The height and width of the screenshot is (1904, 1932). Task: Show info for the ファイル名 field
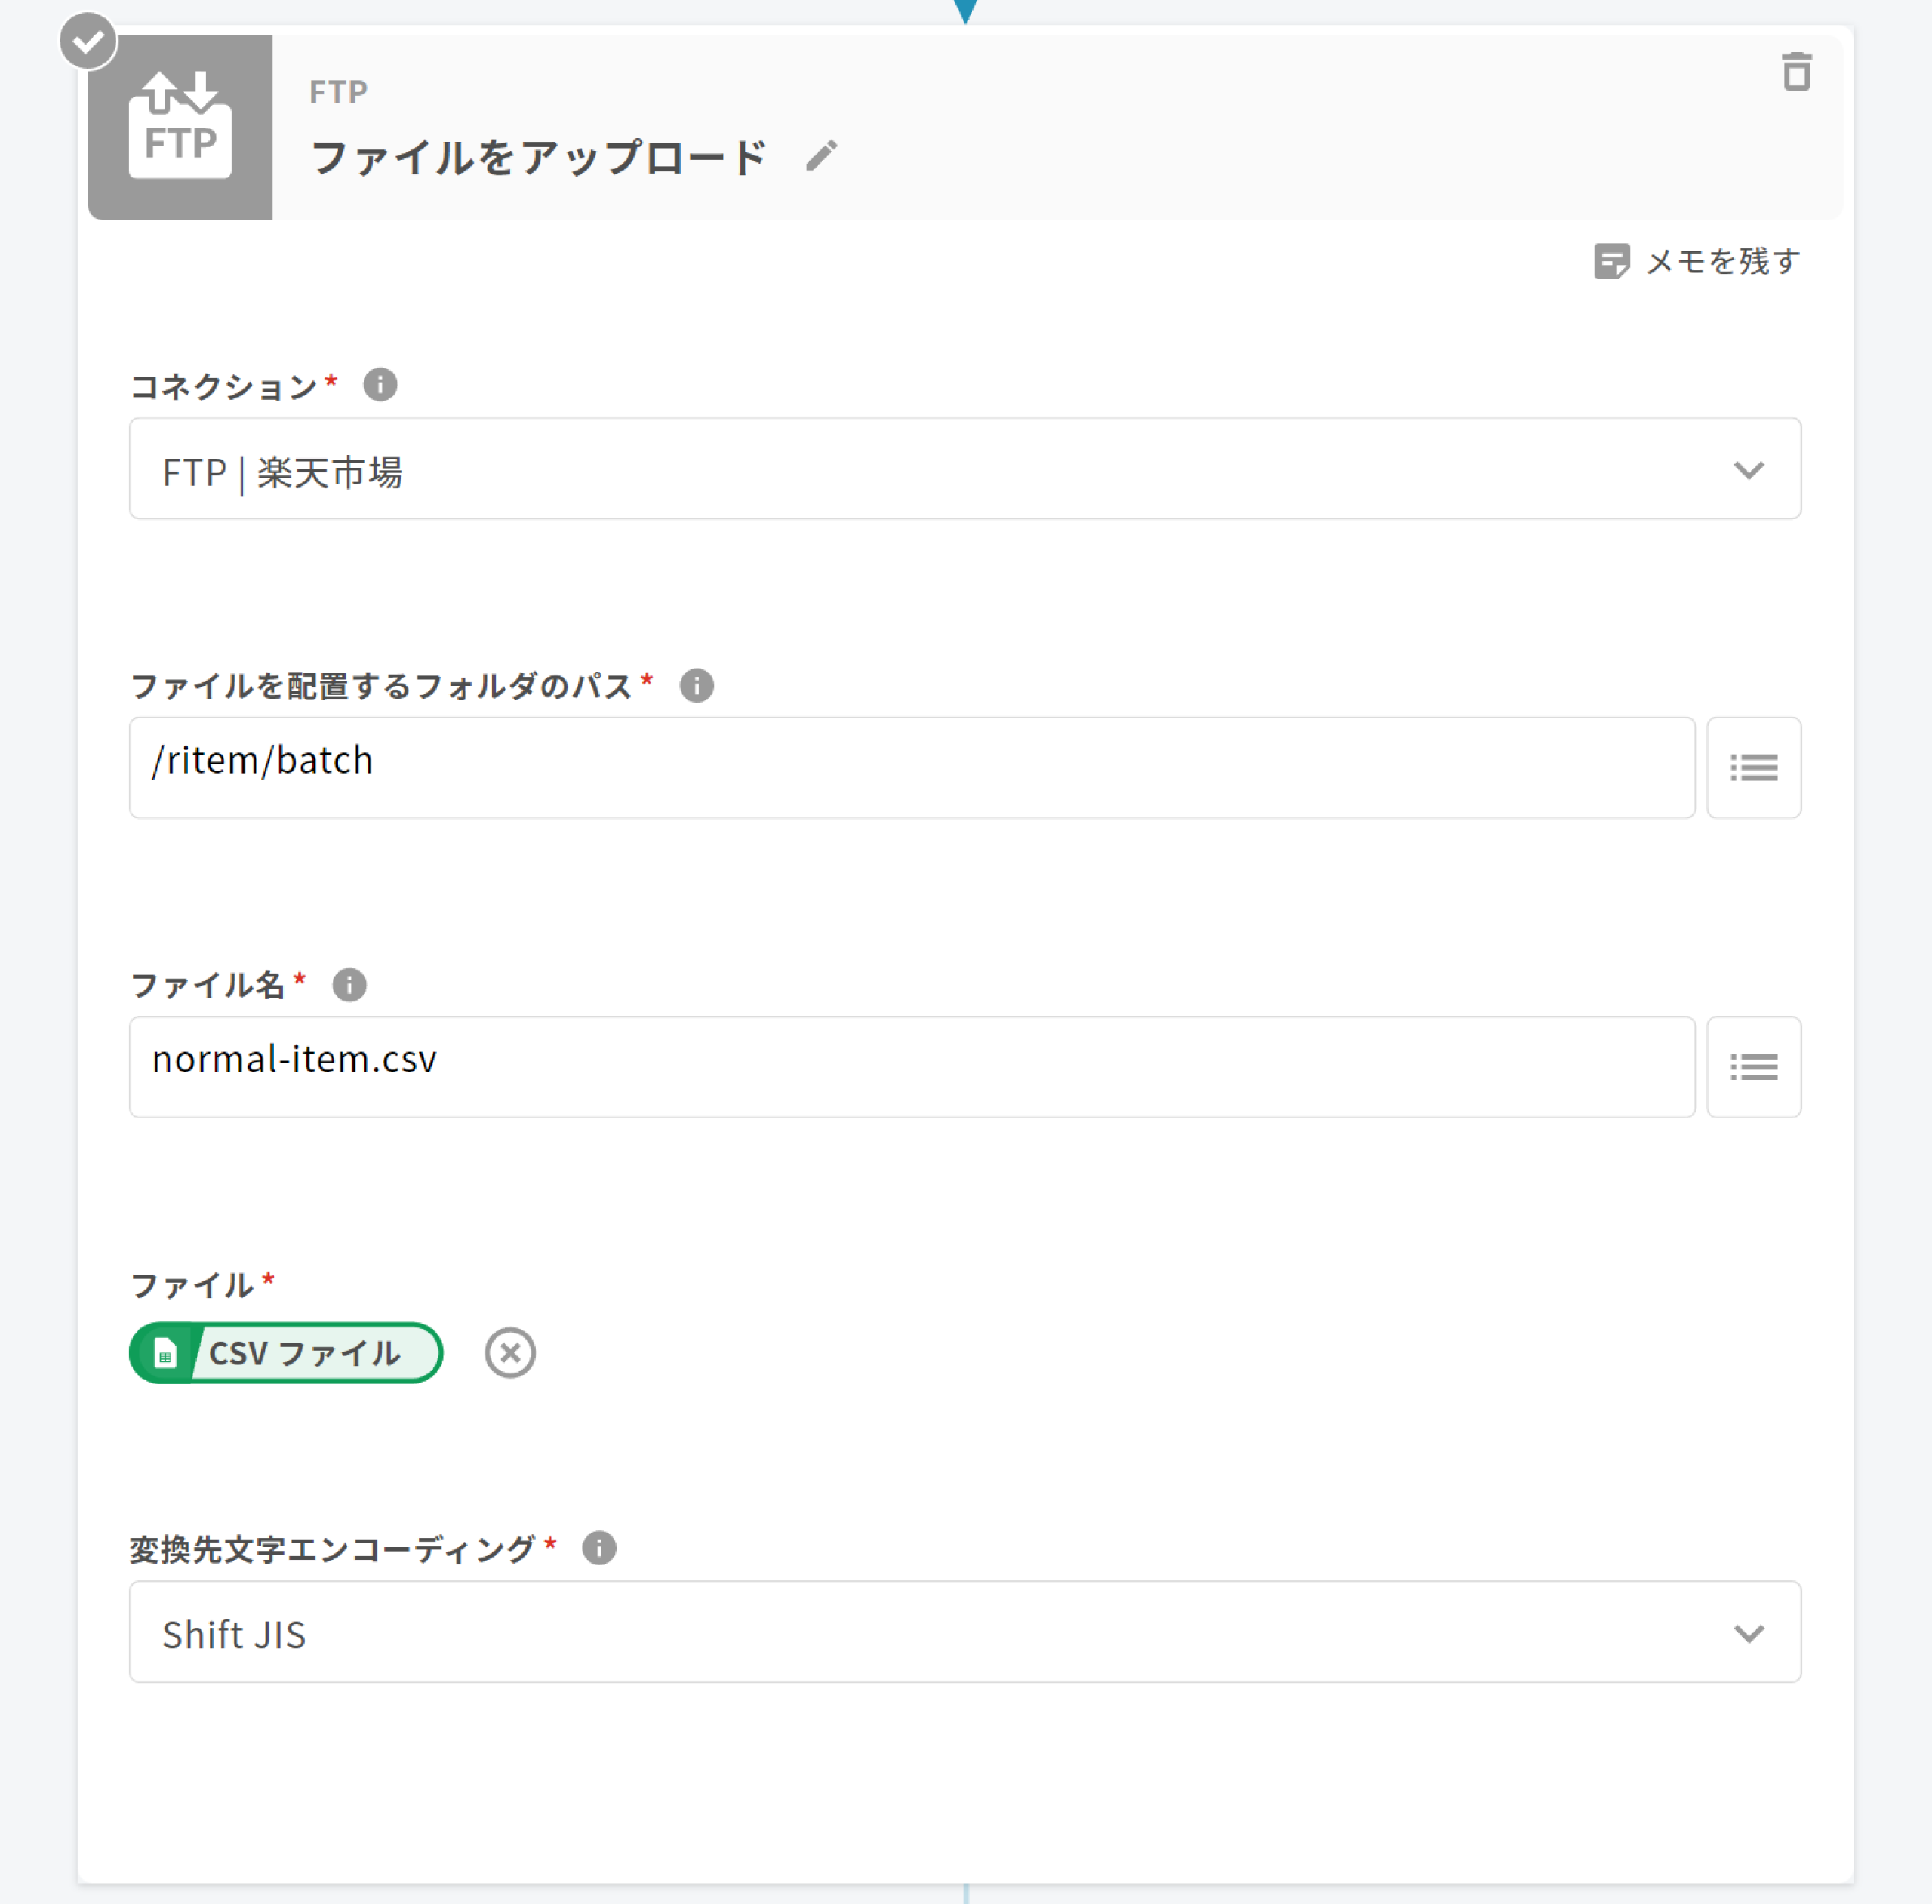tap(349, 985)
